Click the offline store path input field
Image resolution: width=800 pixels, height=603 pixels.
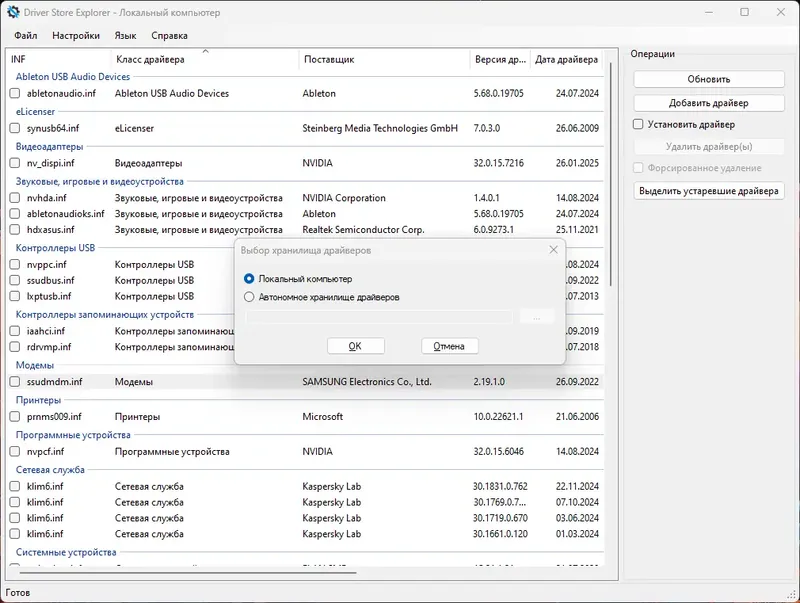click(x=379, y=317)
